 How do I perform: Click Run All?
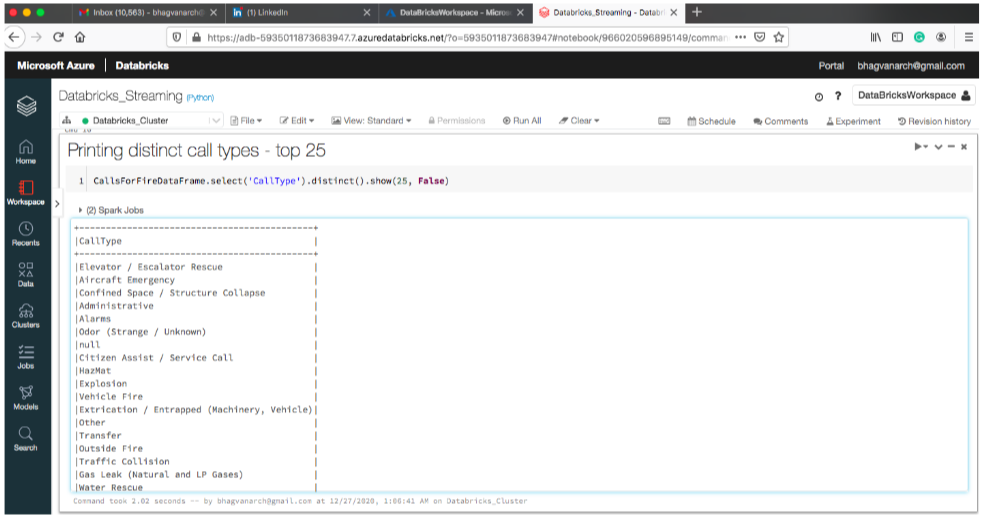[522, 120]
